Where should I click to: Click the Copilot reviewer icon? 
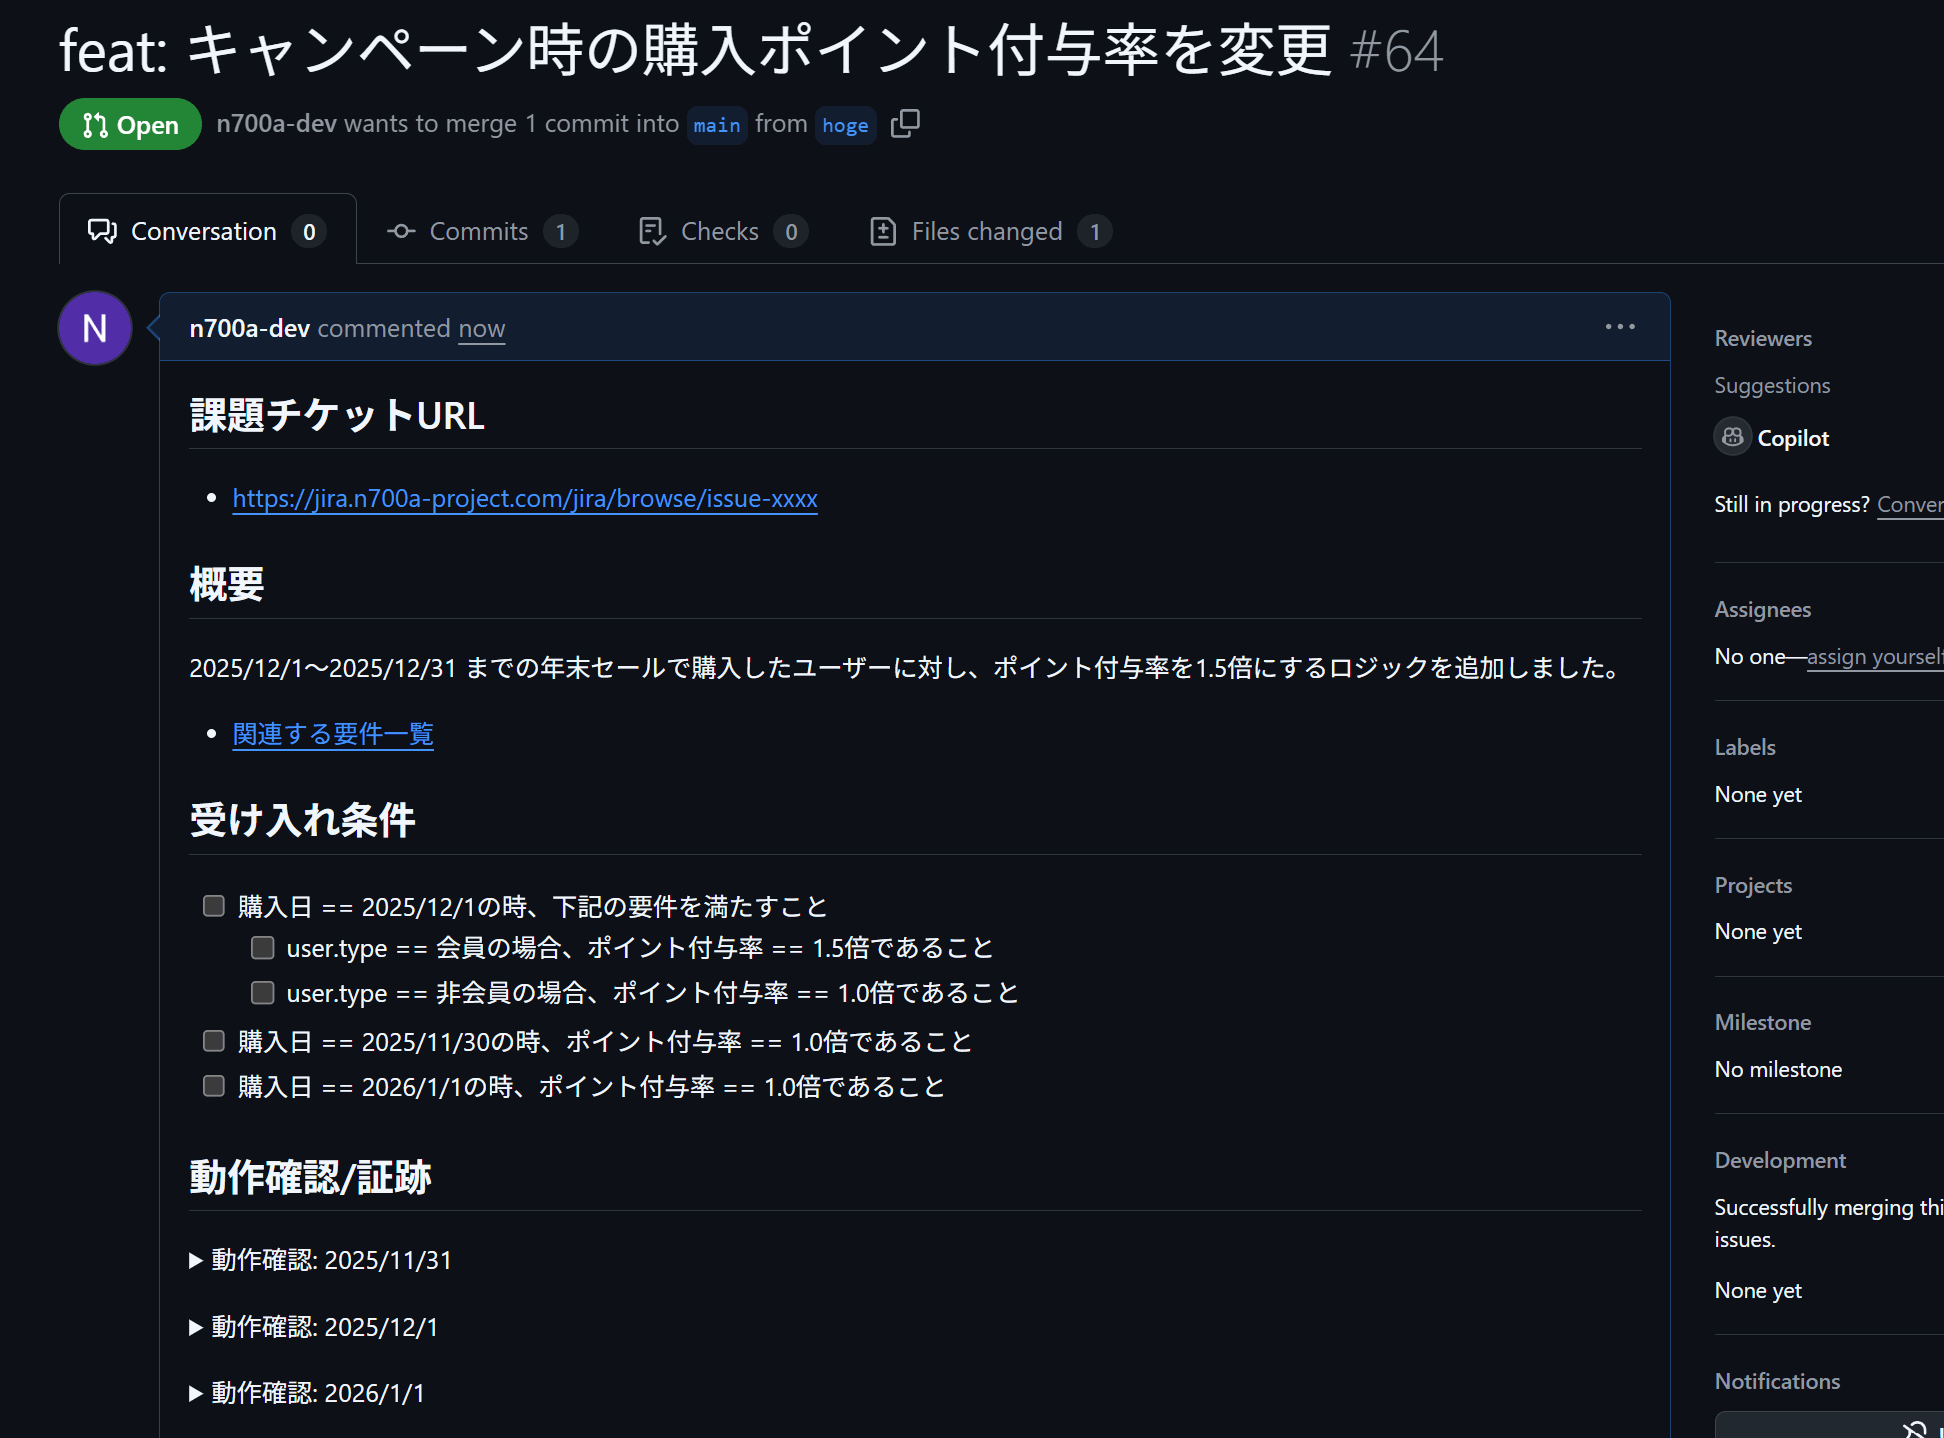pyautogui.click(x=1732, y=437)
